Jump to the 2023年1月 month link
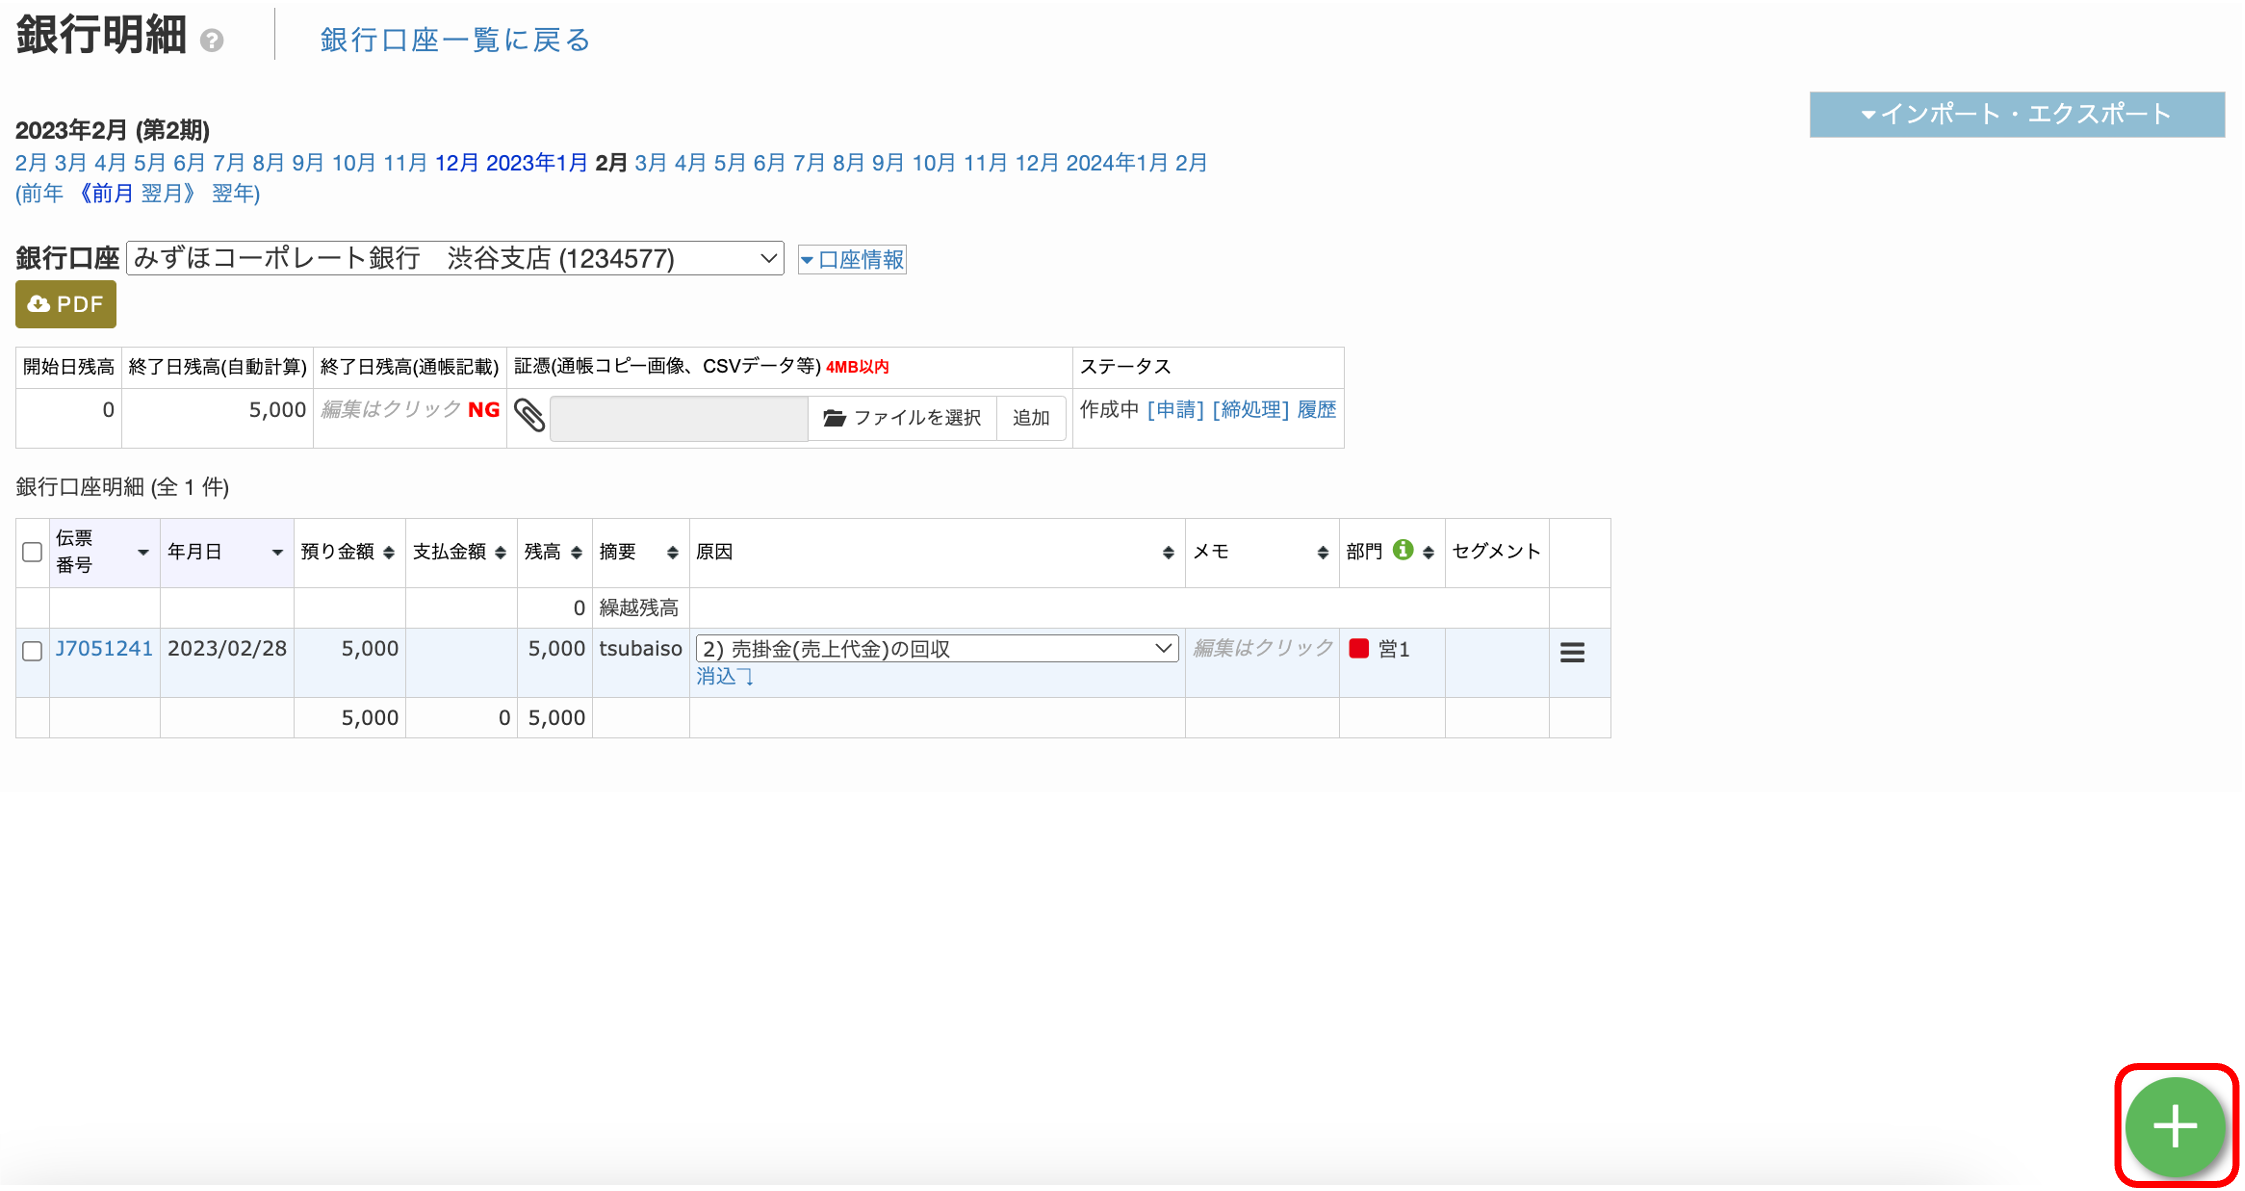Screen dimensions: 2245x1191 click(x=537, y=163)
